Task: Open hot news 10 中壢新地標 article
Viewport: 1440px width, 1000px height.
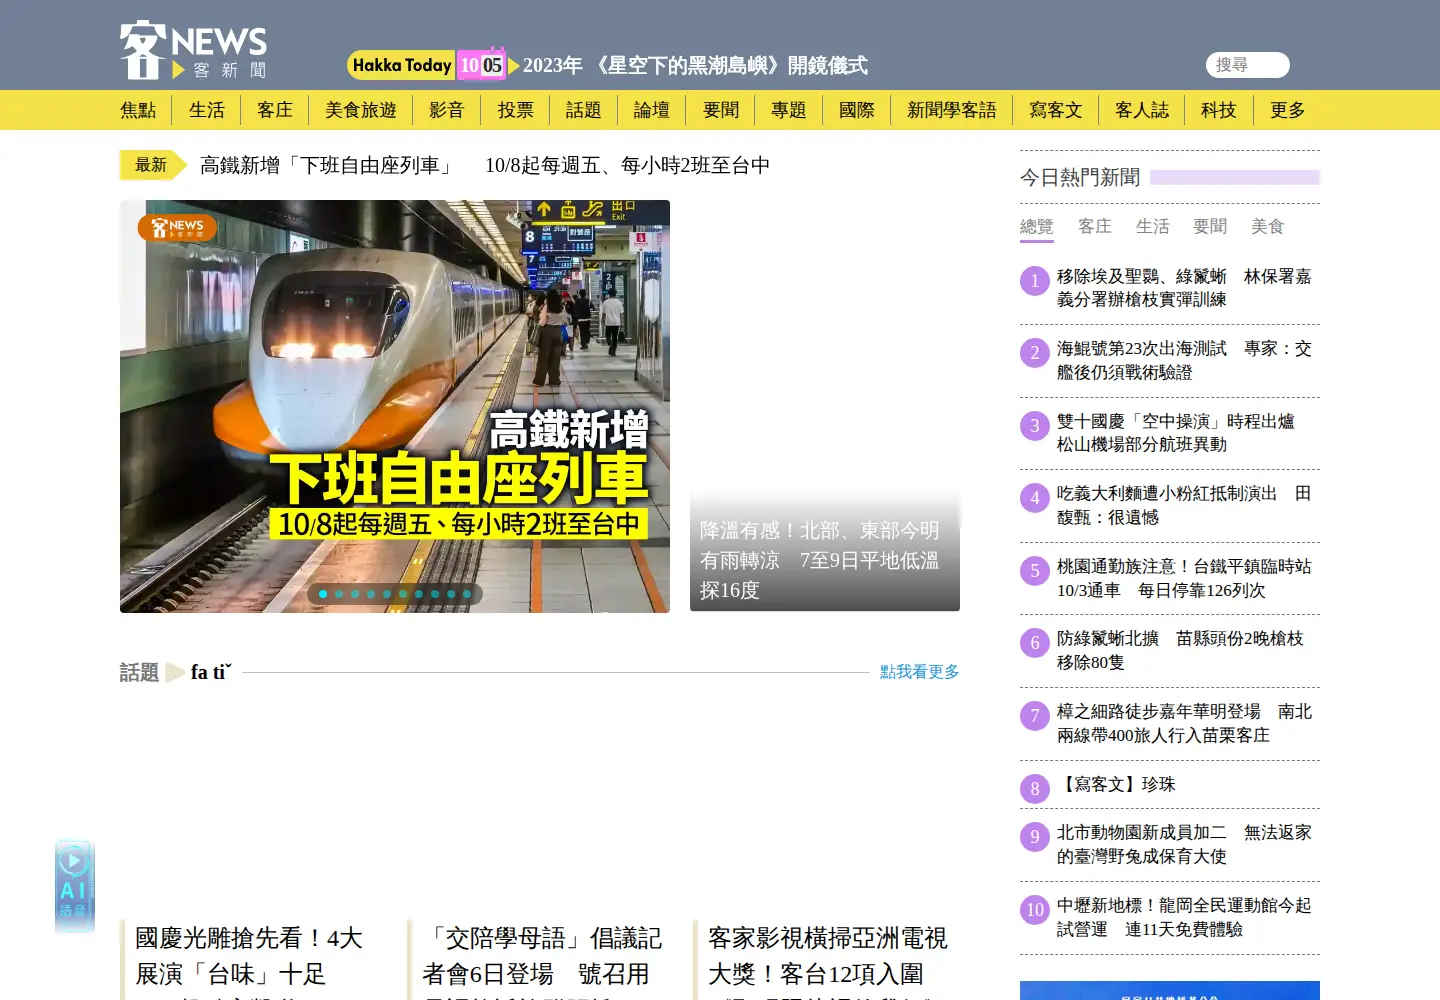Action: 1184,917
